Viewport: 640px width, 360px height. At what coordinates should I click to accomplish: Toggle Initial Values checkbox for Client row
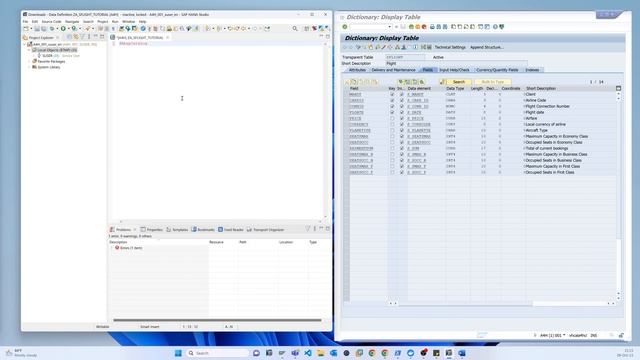coord(402,94)
